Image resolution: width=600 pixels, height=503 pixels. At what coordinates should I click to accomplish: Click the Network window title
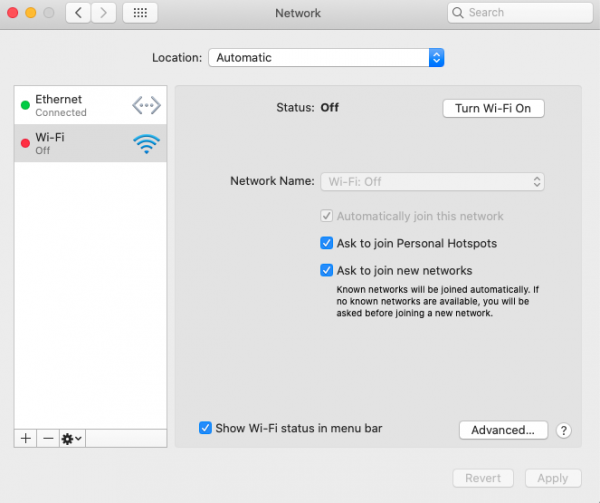tap(298, 13)
